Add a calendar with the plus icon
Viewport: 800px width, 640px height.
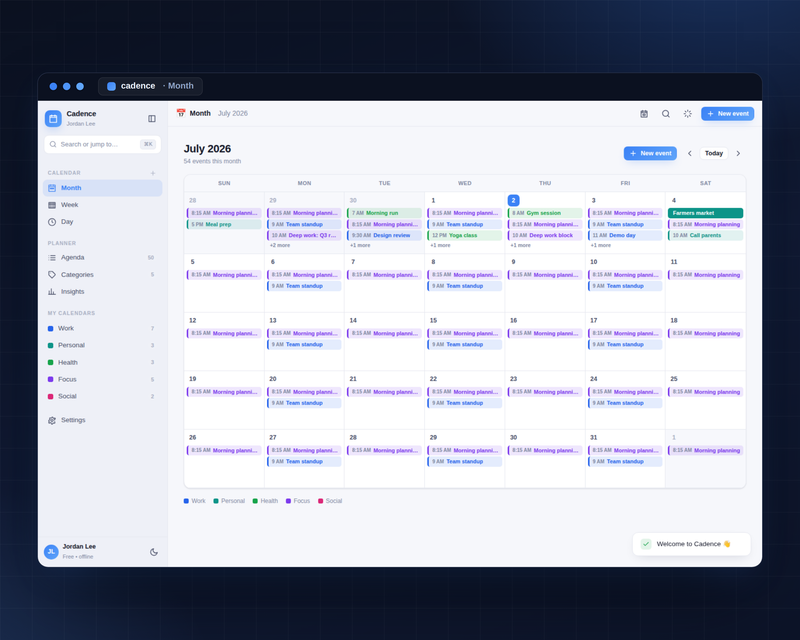point(153,173)
